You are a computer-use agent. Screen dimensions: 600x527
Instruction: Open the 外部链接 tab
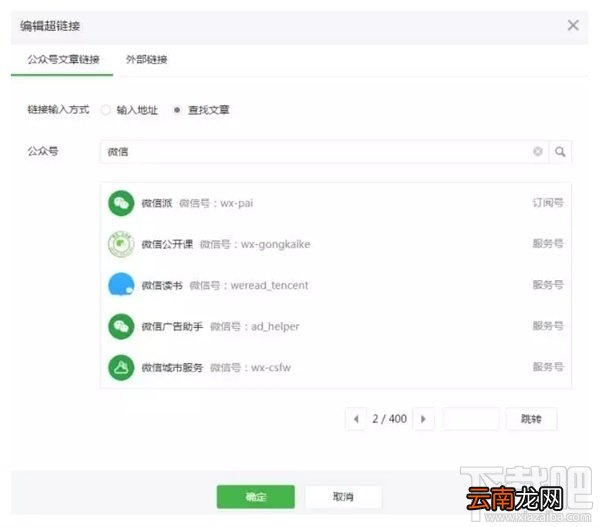(x=147, y=59)
